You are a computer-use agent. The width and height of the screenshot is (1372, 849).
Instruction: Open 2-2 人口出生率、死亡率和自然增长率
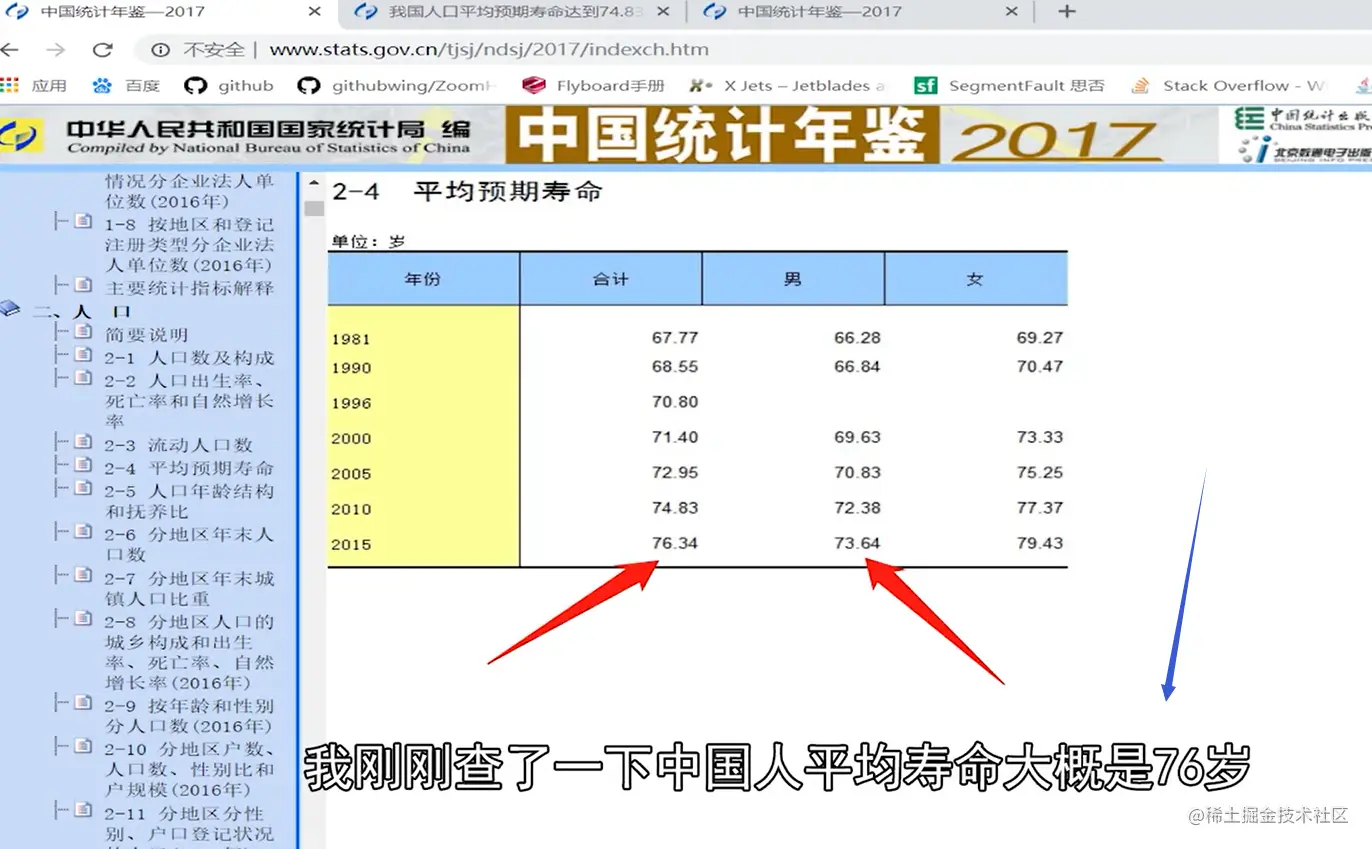click(x=187, y=401)
